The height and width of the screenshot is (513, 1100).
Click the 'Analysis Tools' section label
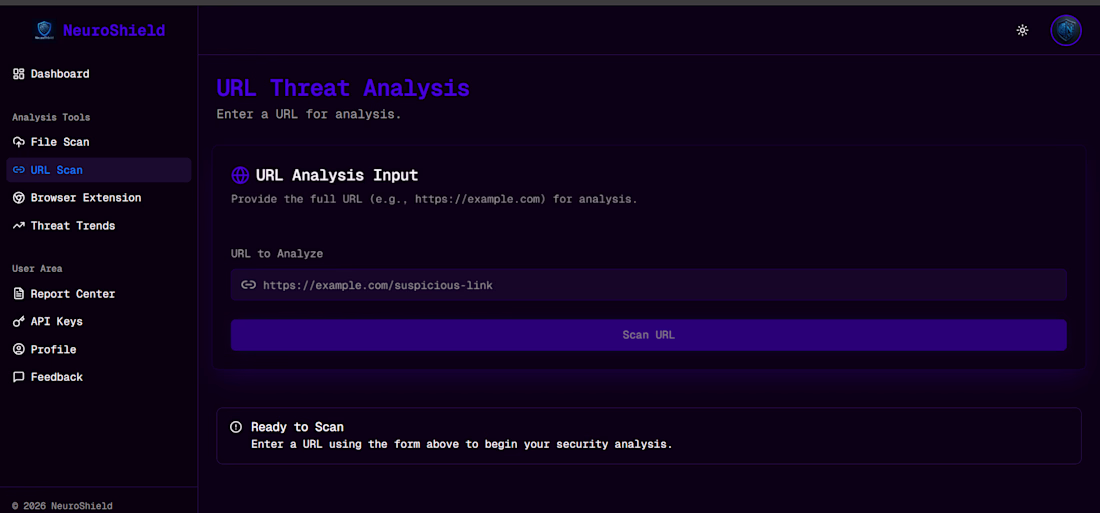point(51,117)
